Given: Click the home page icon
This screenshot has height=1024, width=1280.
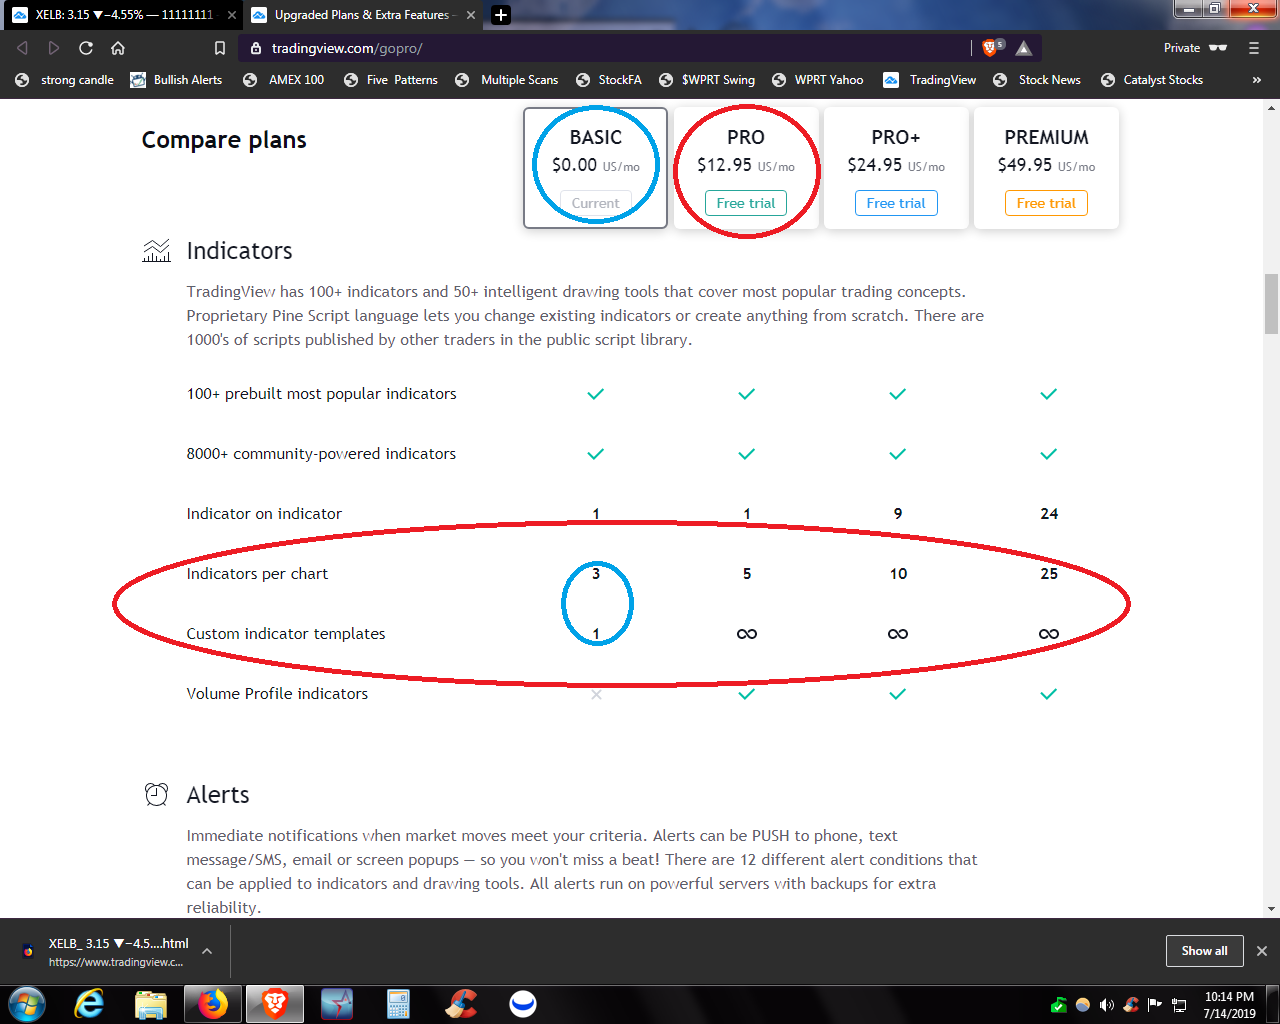Looking at the screenshot, I should (x=118, y=48).
